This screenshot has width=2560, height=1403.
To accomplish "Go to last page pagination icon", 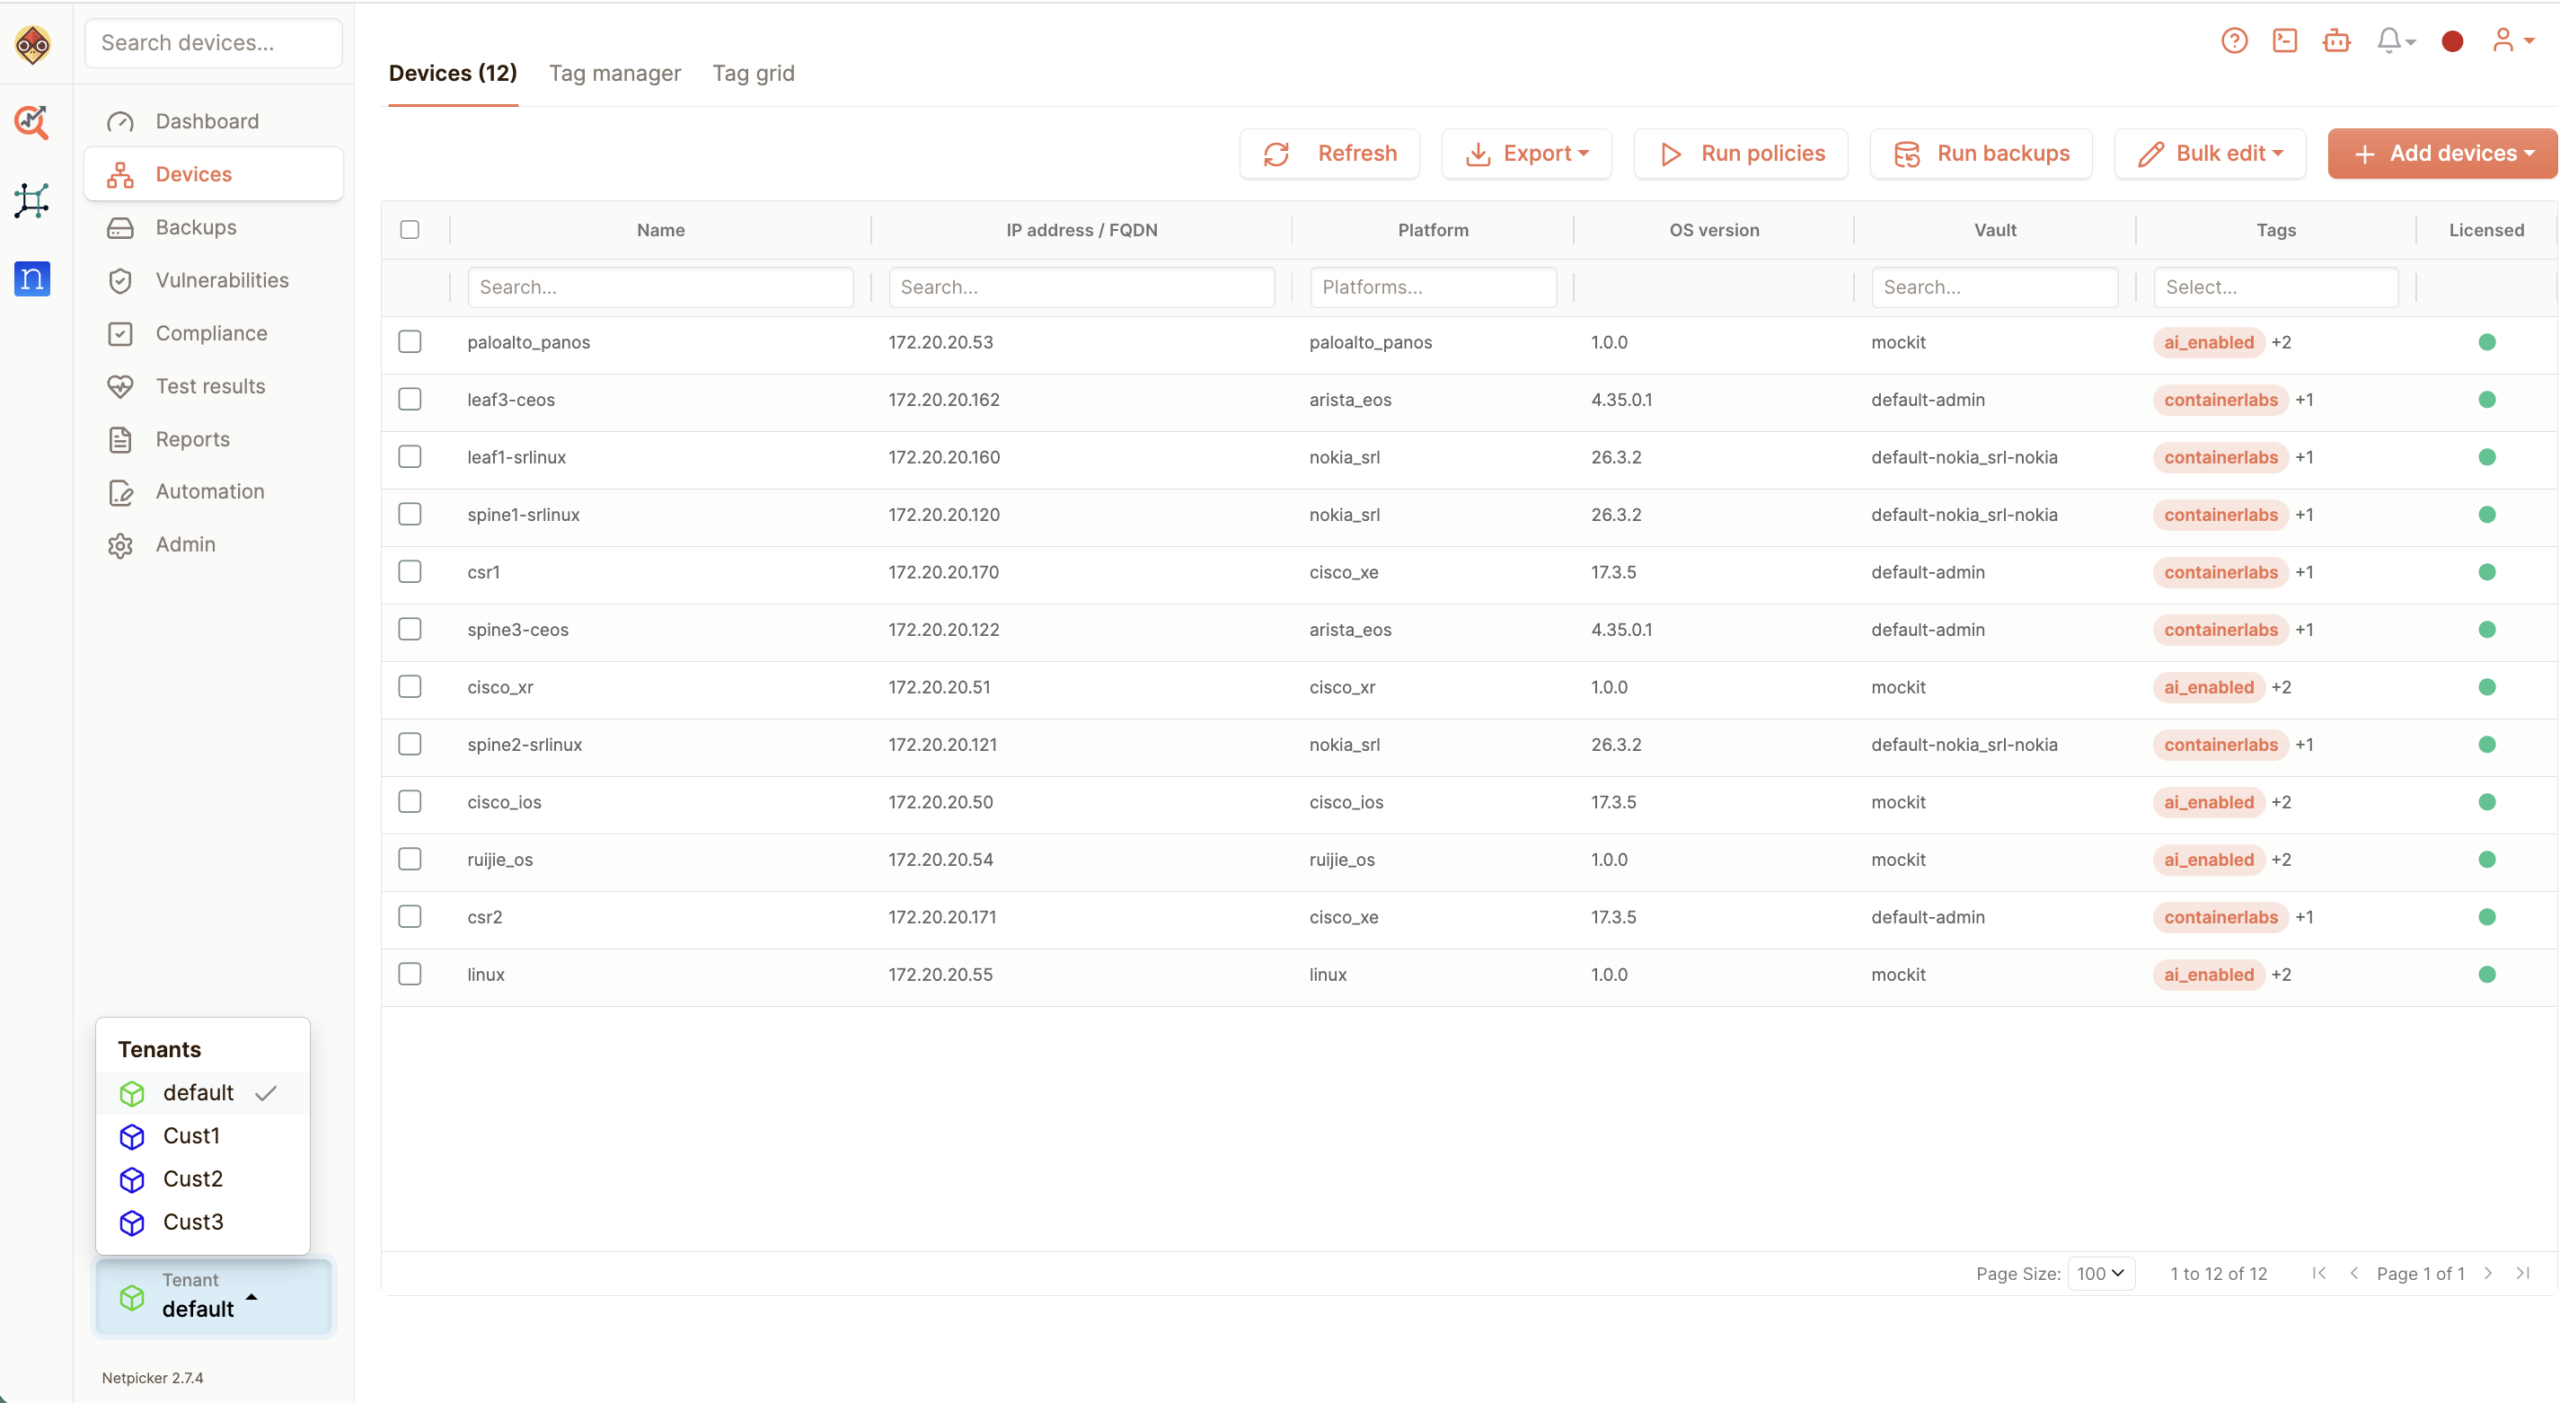I will point(2523,1272).
